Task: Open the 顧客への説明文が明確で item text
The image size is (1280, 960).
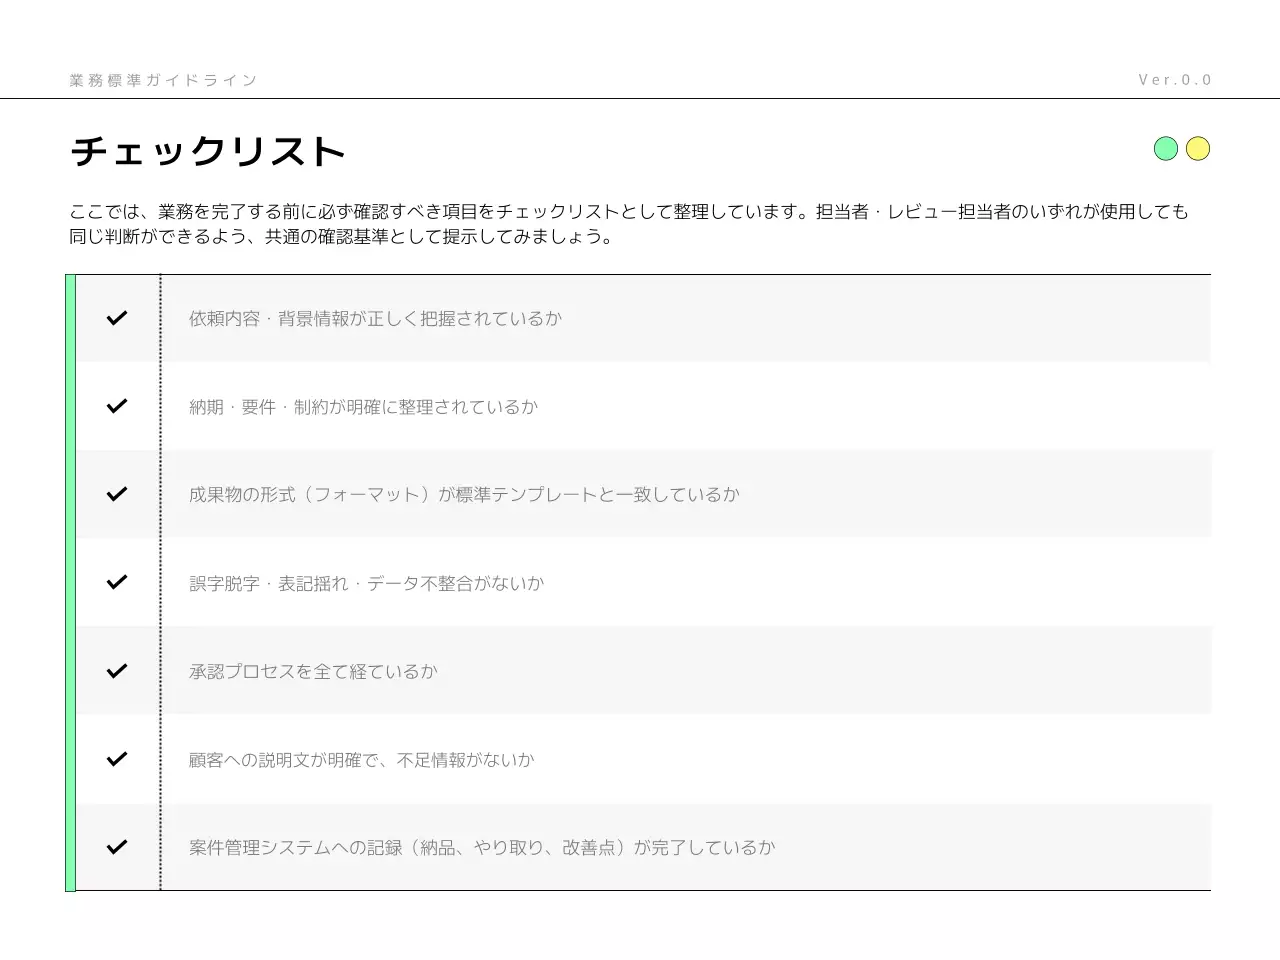Action: tap(362, 759)
